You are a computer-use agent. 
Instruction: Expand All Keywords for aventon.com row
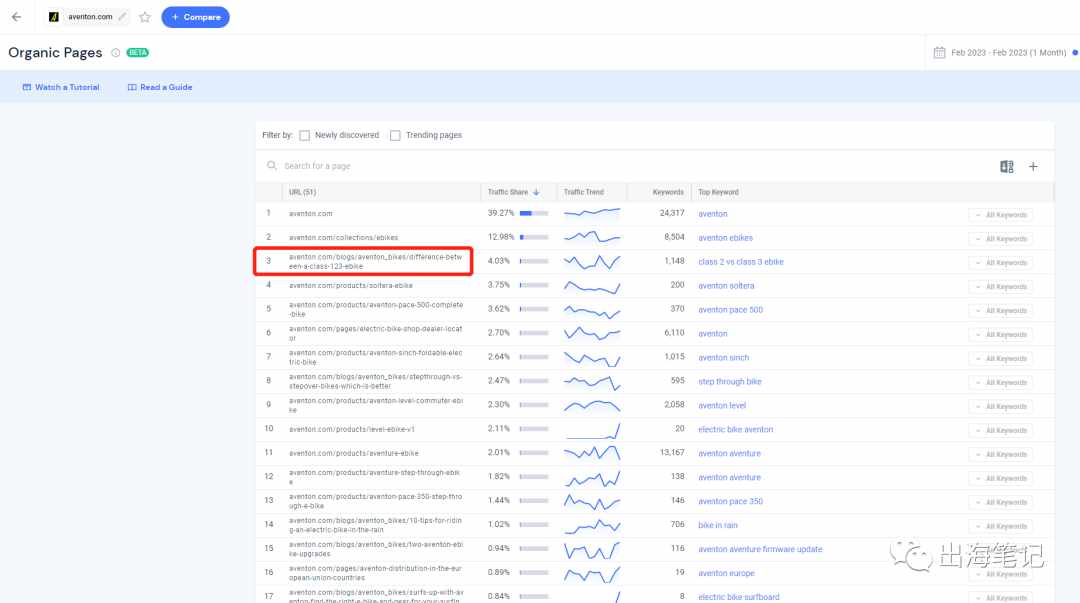(1000, 215)
